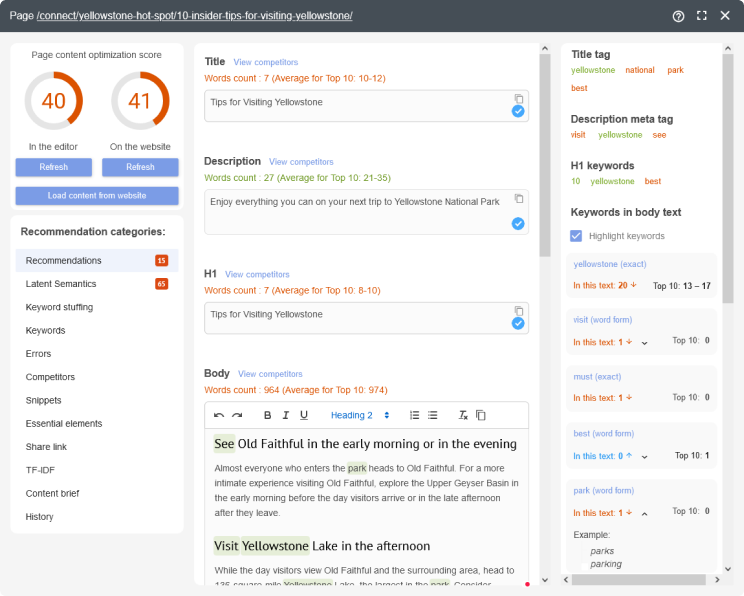Click the redo icon in body editor
This screenshot has width=744, height=596.
coord(237,415)
